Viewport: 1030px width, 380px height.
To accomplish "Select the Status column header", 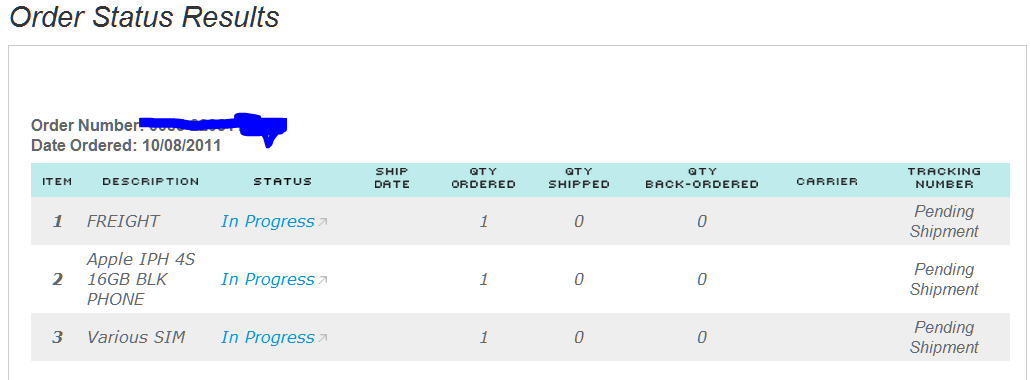I will 282,181.
